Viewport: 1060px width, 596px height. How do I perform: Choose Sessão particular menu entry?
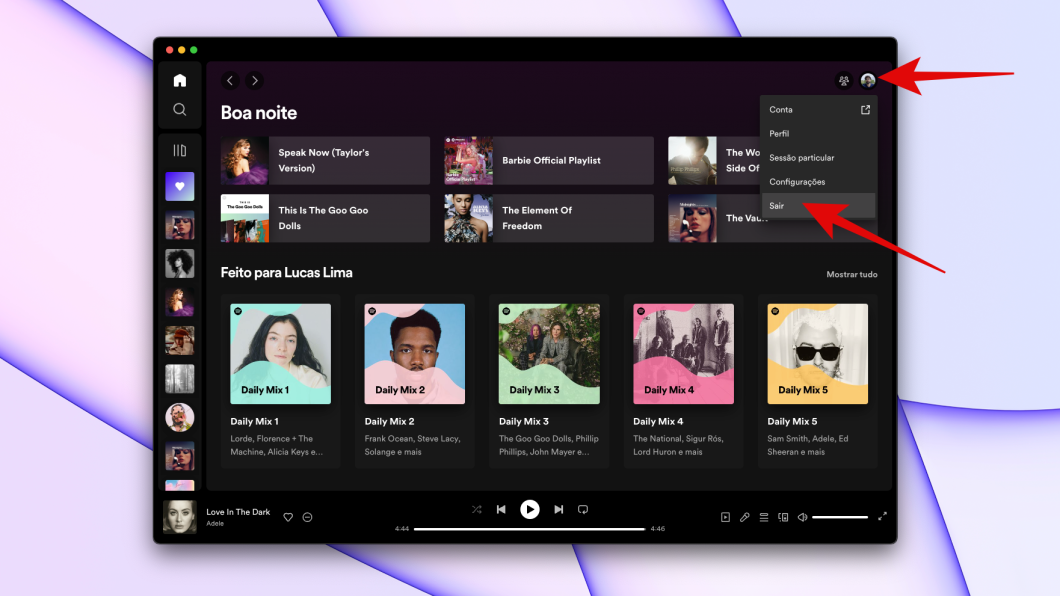819,157
